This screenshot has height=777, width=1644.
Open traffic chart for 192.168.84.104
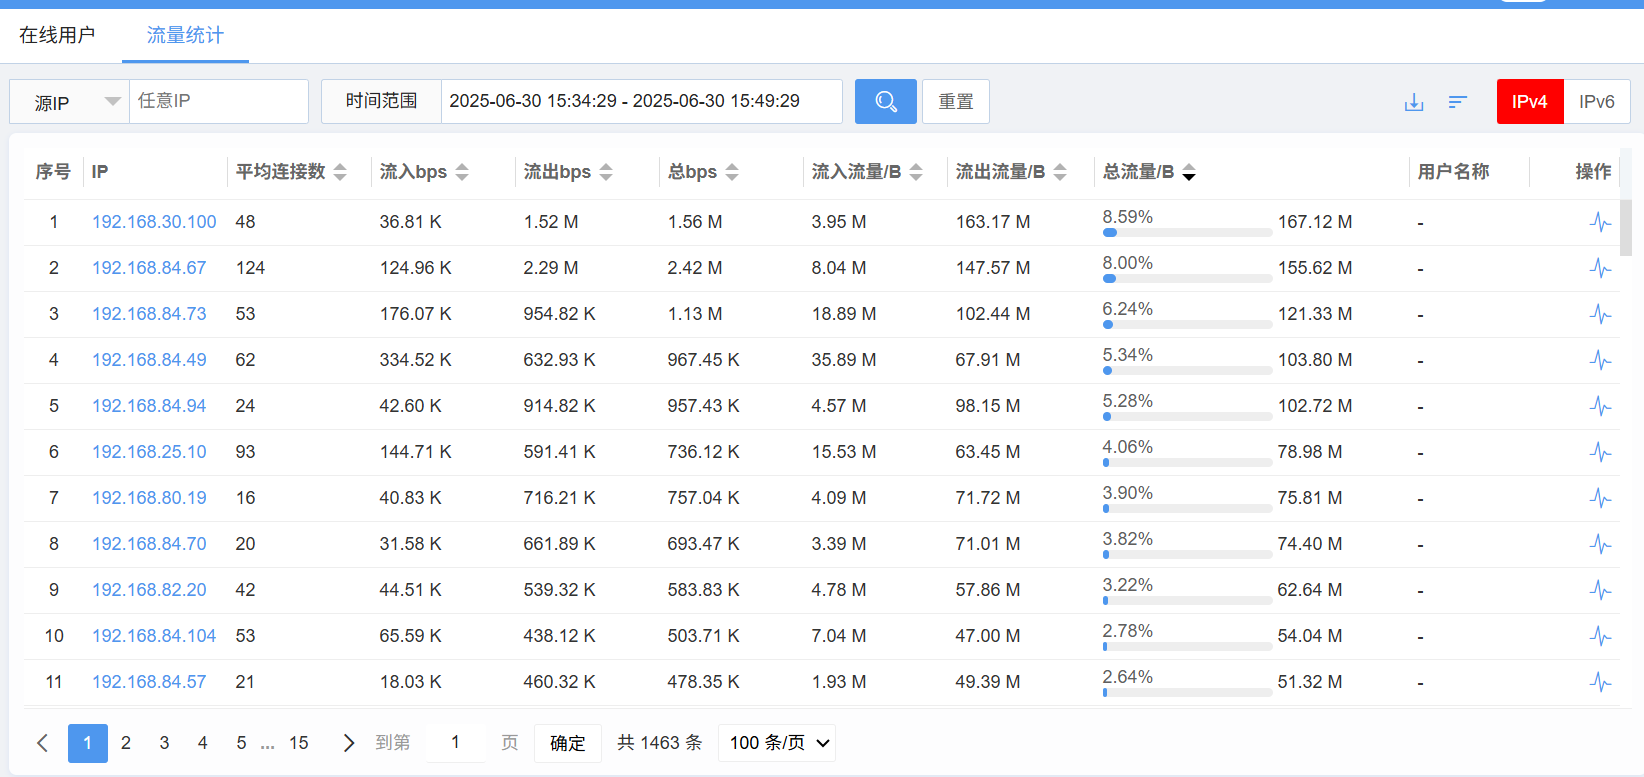[x=1600, y=636]
